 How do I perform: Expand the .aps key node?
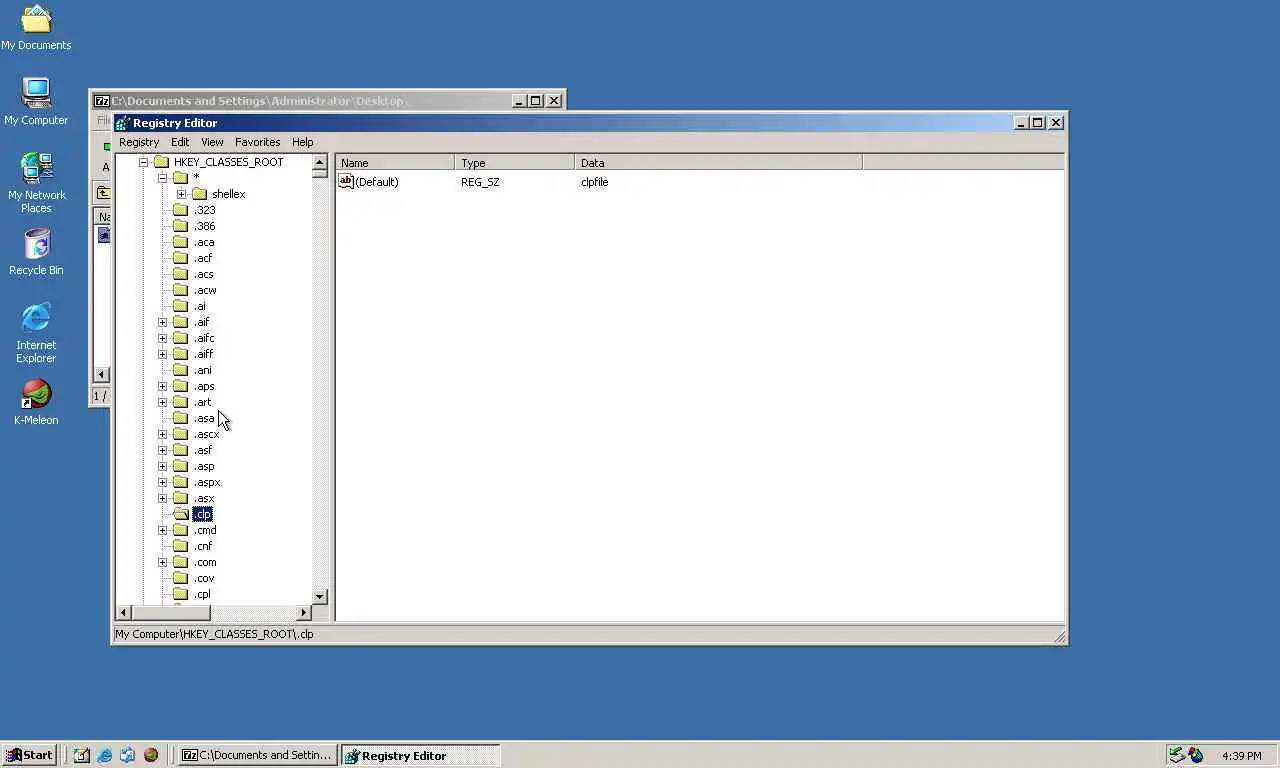tap(163, 386)
